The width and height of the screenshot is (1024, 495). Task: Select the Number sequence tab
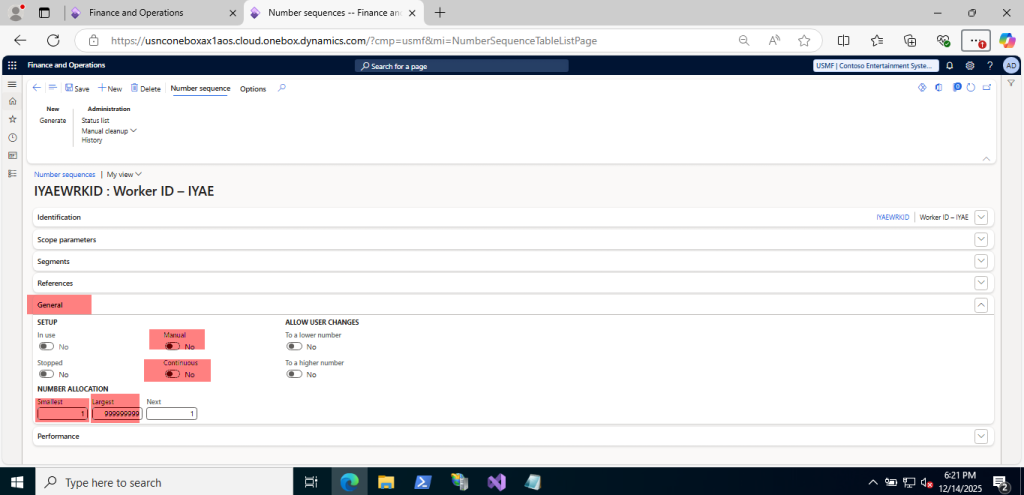200,88
